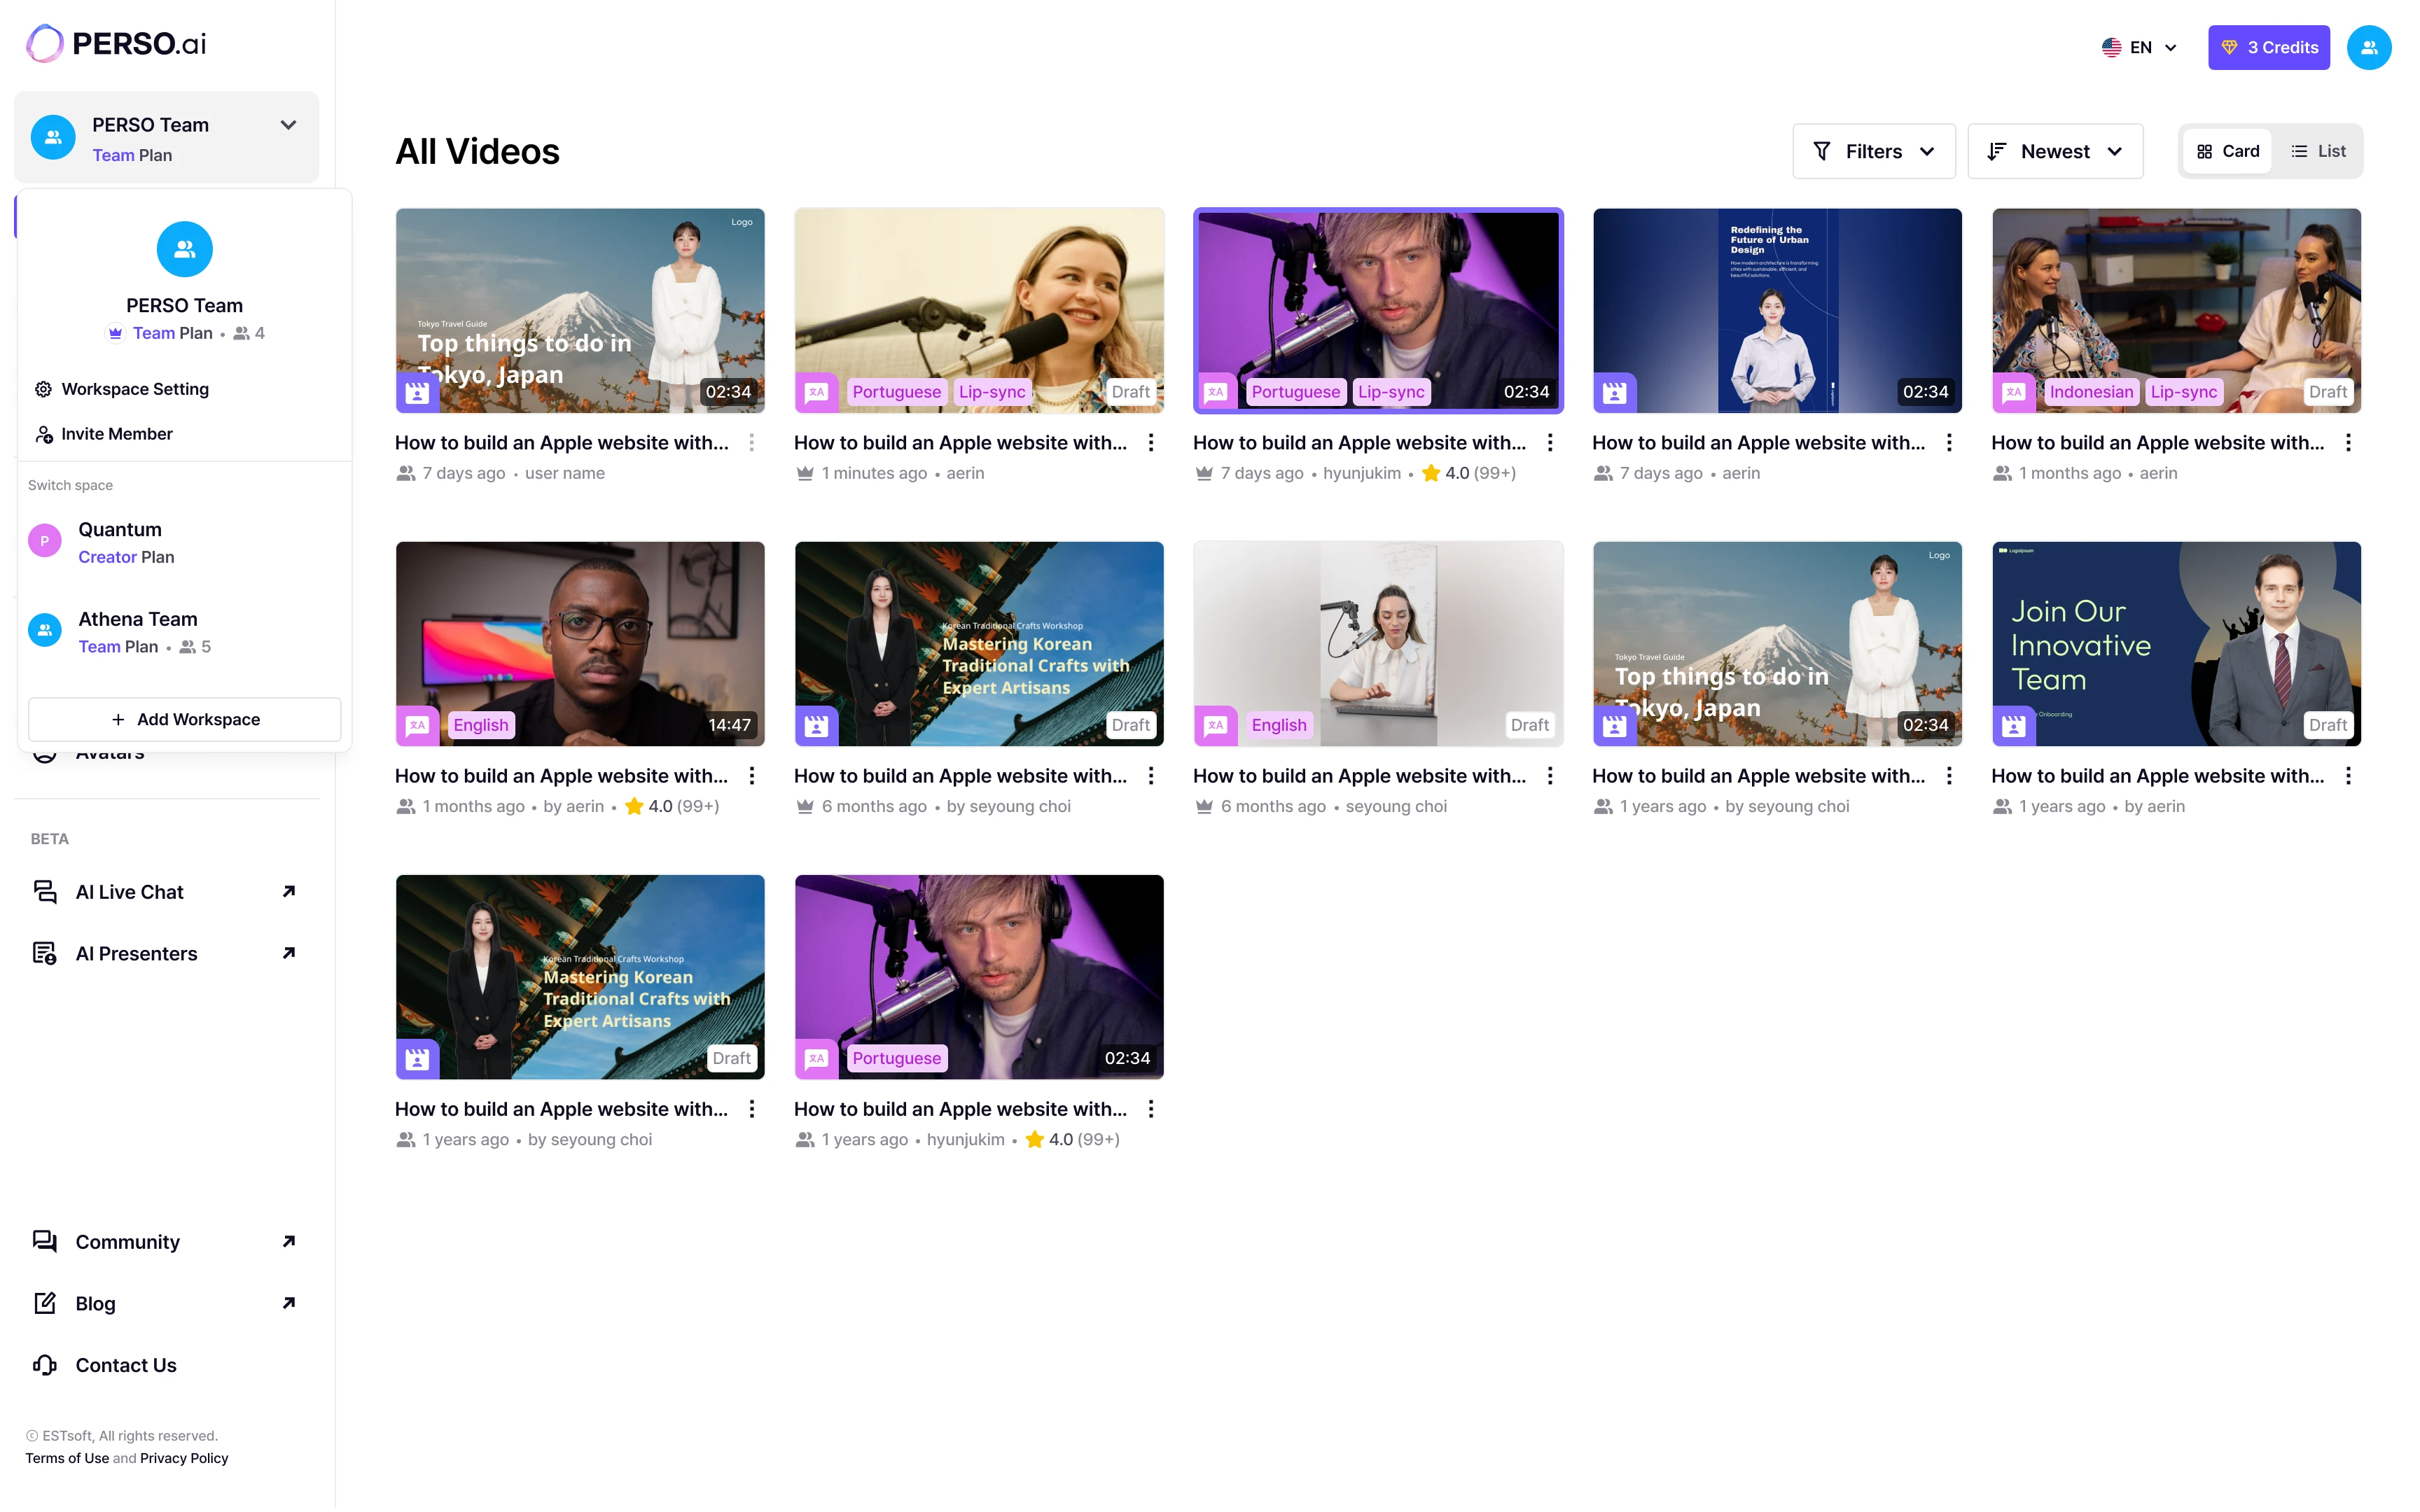Screen dimensions: 2420x1512
Task: Click the Privacy Policy link
Action: tap(184, 1458)
